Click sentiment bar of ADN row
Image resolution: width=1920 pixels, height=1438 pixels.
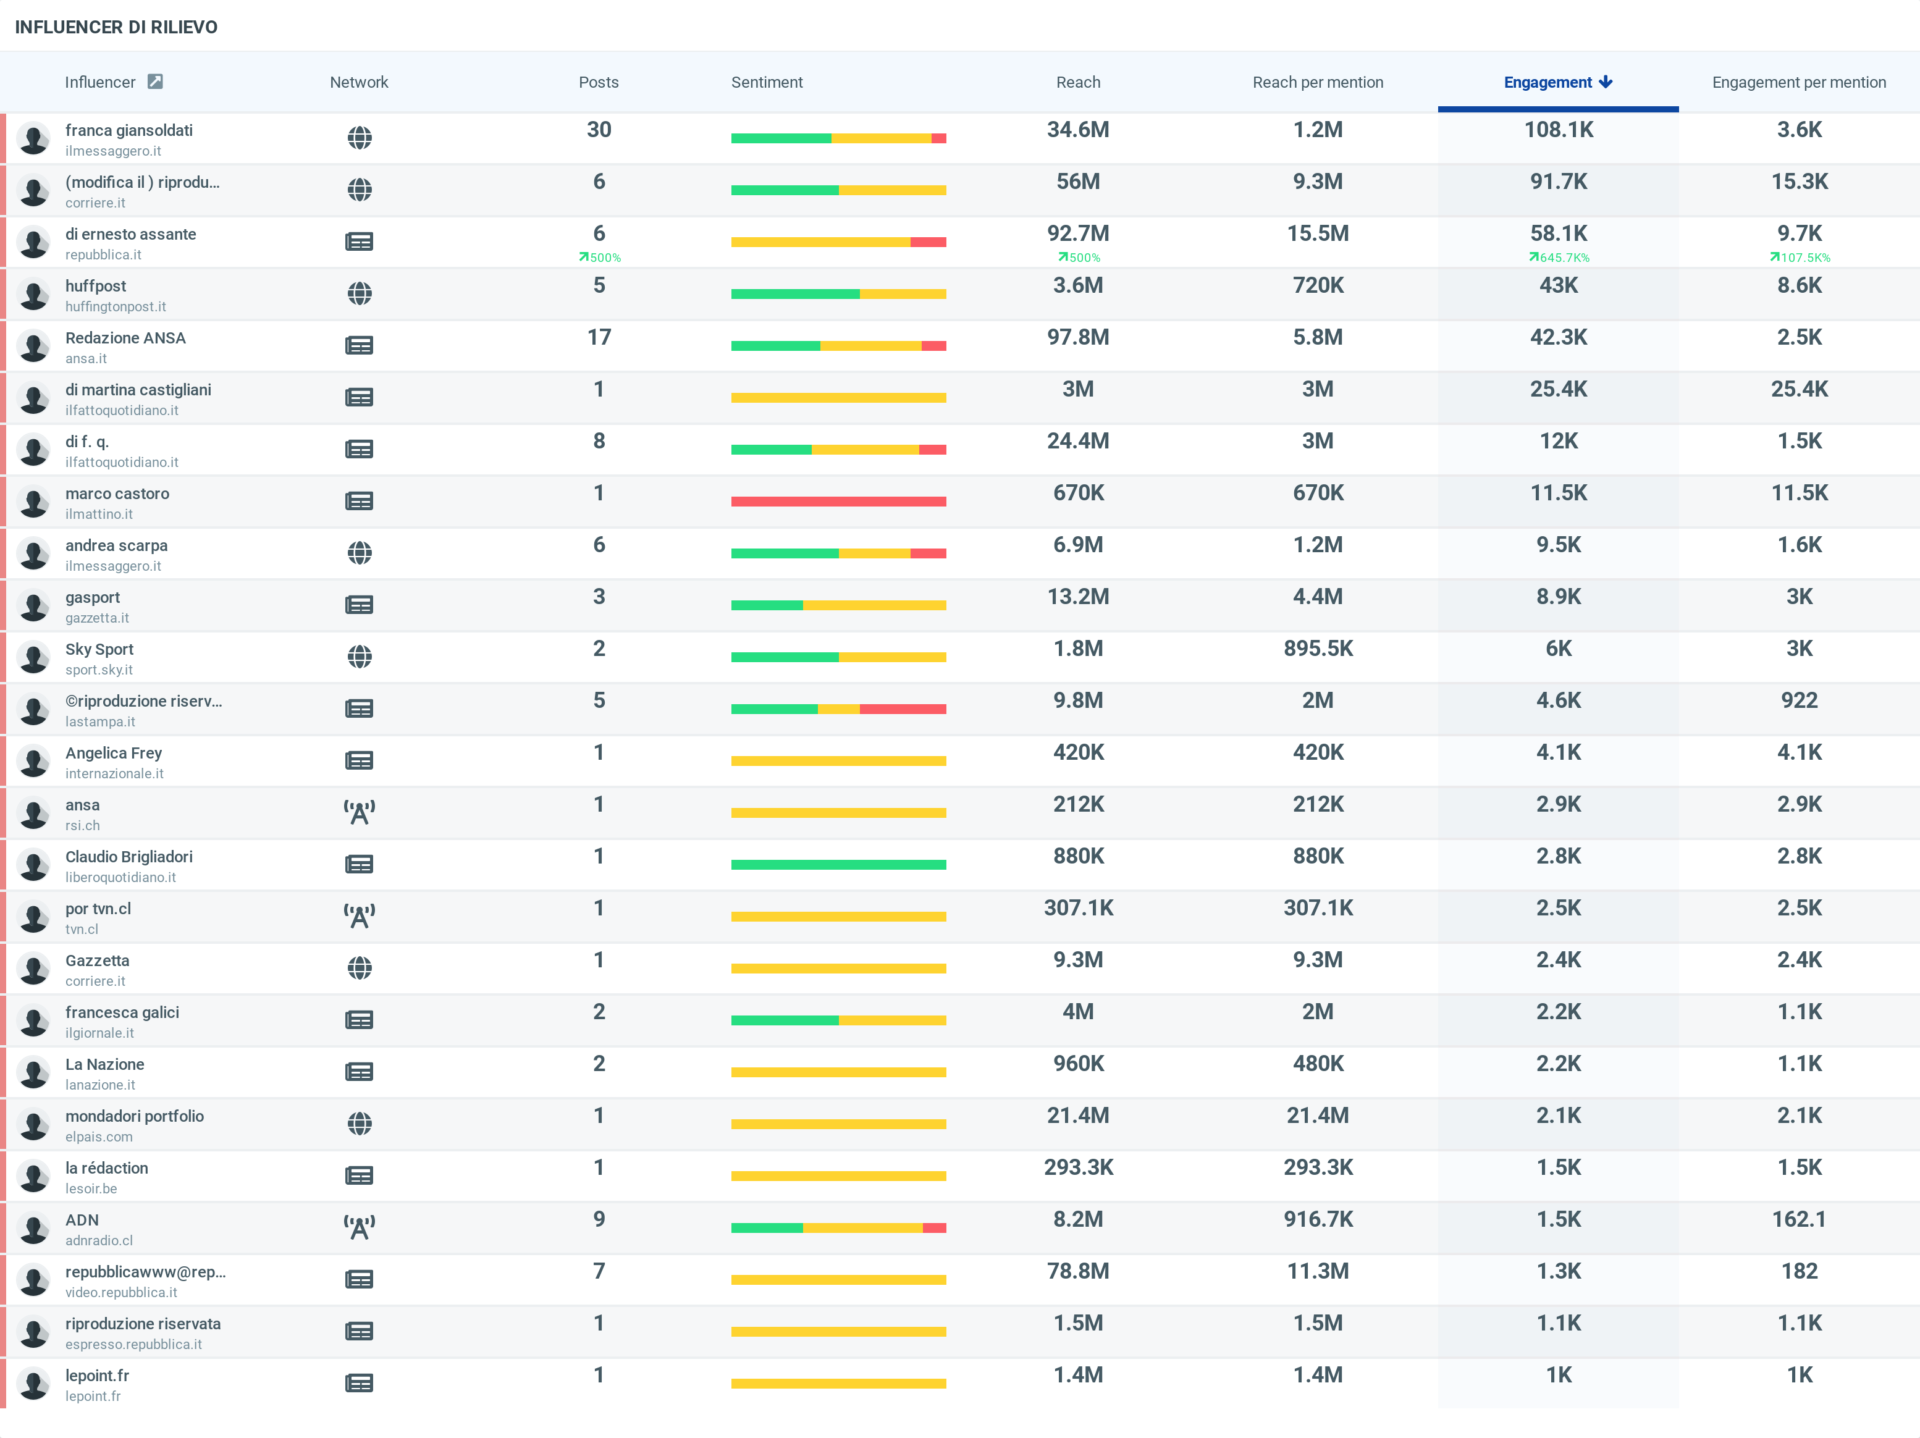point(838,1228)
